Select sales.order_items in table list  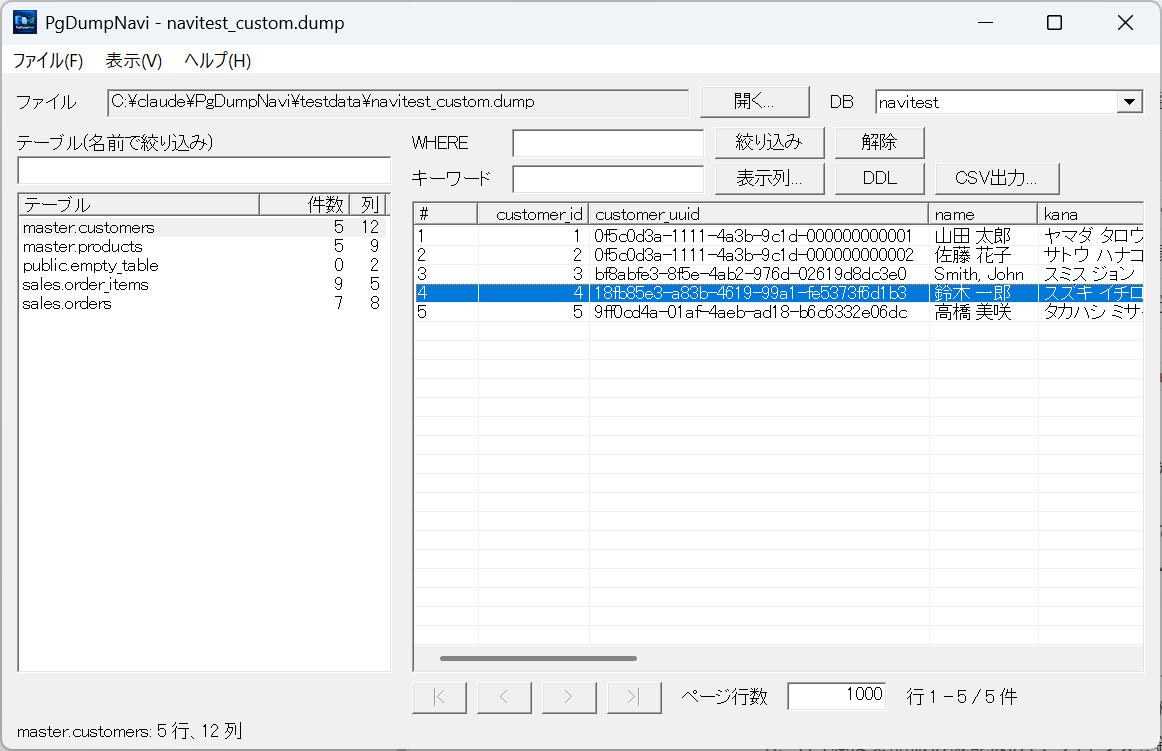point(202,285)
